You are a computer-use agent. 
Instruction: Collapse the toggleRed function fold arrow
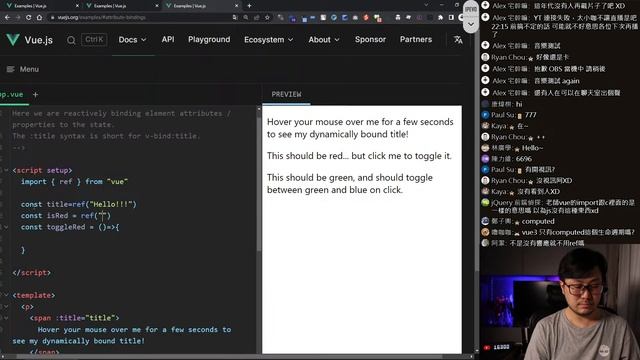(x=6, y=227)
